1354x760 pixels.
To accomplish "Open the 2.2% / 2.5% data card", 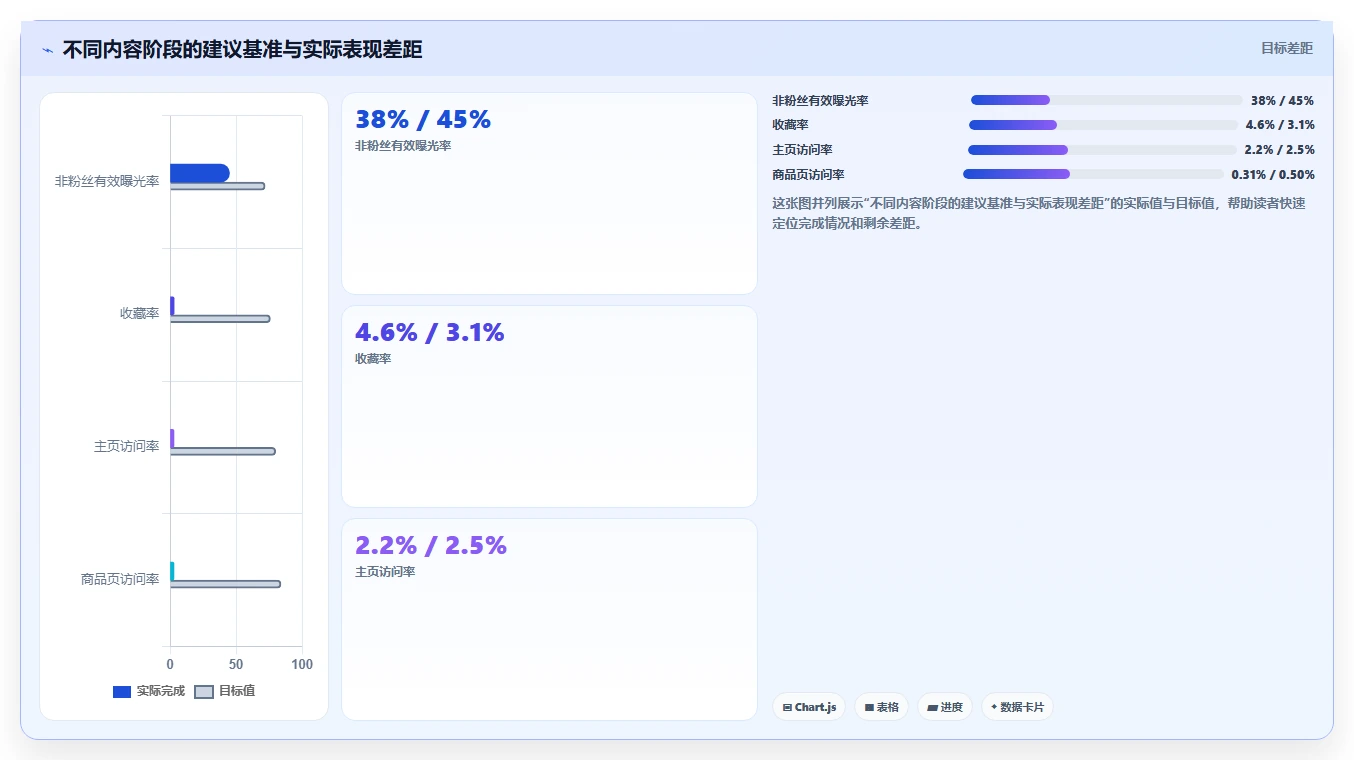I will coord(549,619).
